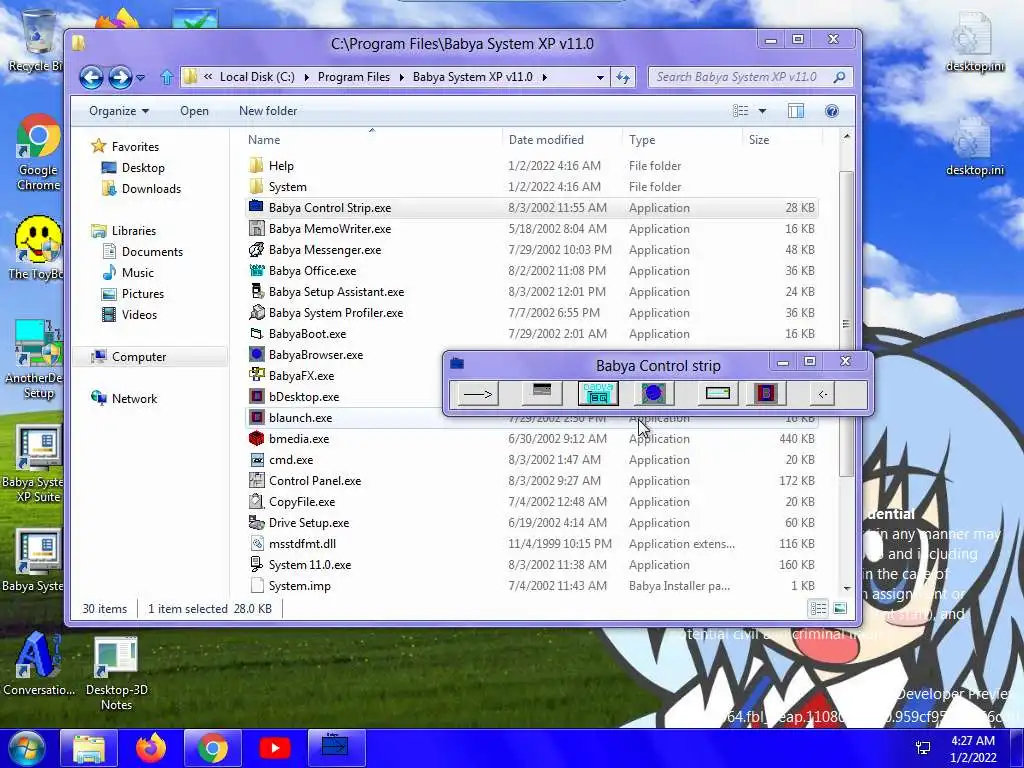Click the Explorer Back navigation button
Viewport: 1024px width, 768px height.
tap(91, 78)
